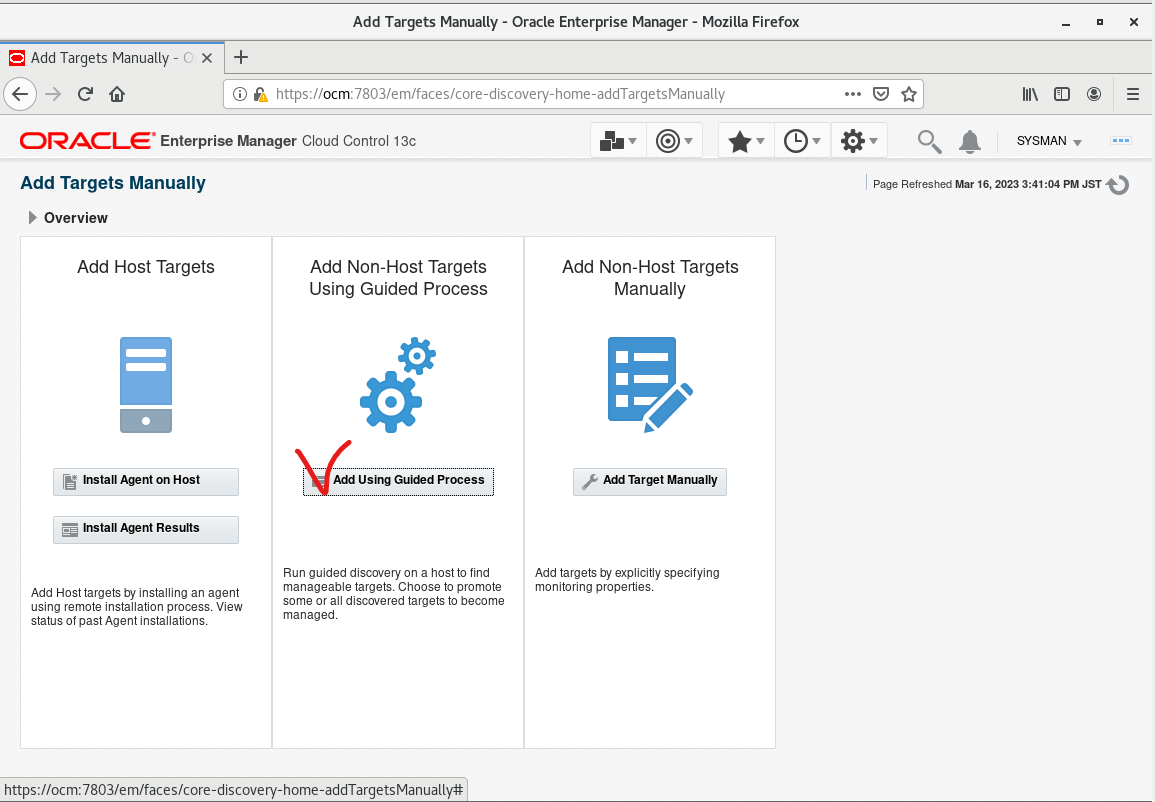The image size is (1155, 802).
Task: Click Install Agent Results button
Action: pyautogui.click(x=146, y=529)
